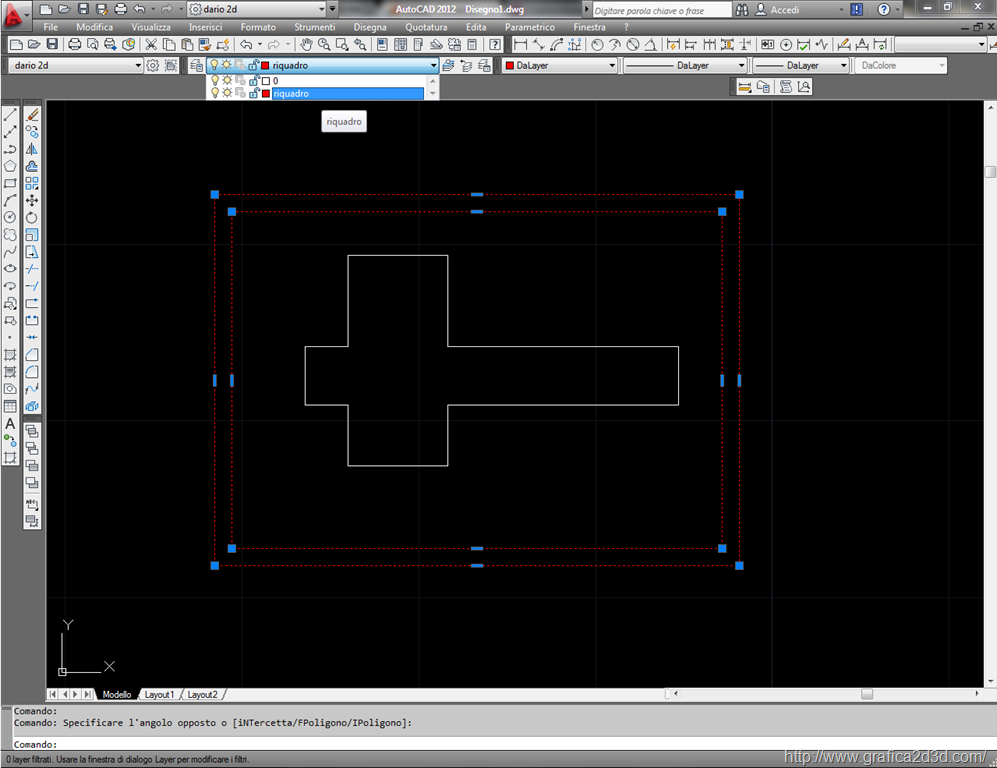Activate the Pan hand tool

point(306,45)
